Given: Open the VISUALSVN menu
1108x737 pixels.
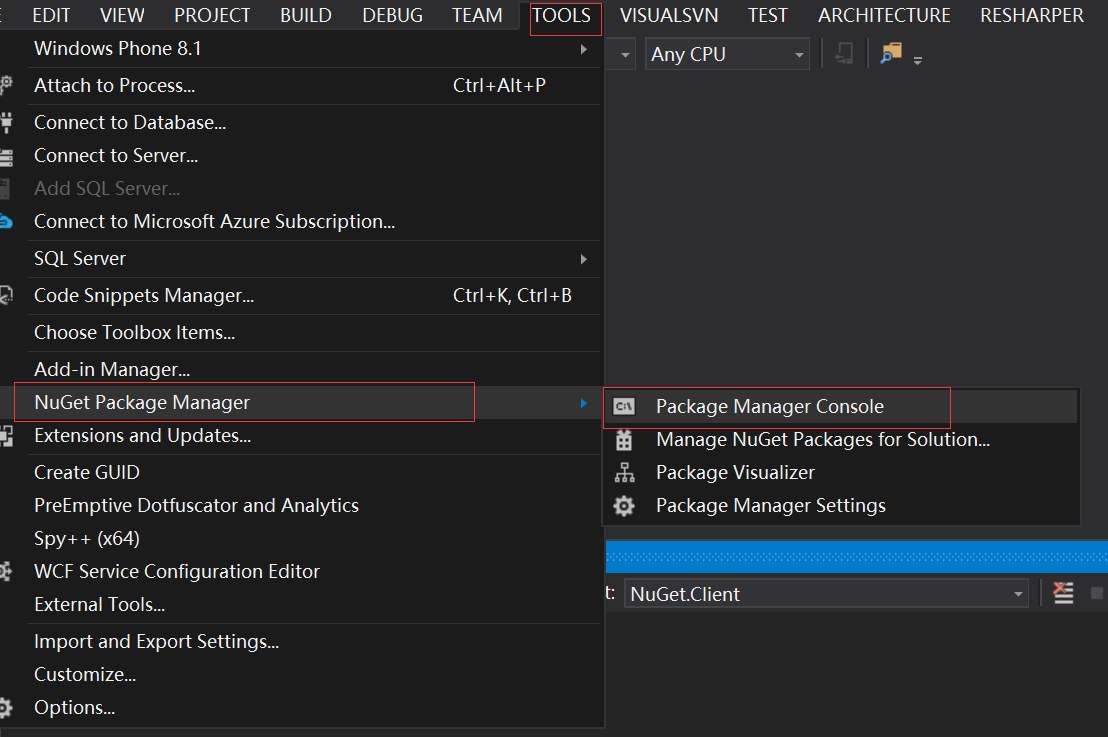Looking at the screenshot, I should (669, 15).
